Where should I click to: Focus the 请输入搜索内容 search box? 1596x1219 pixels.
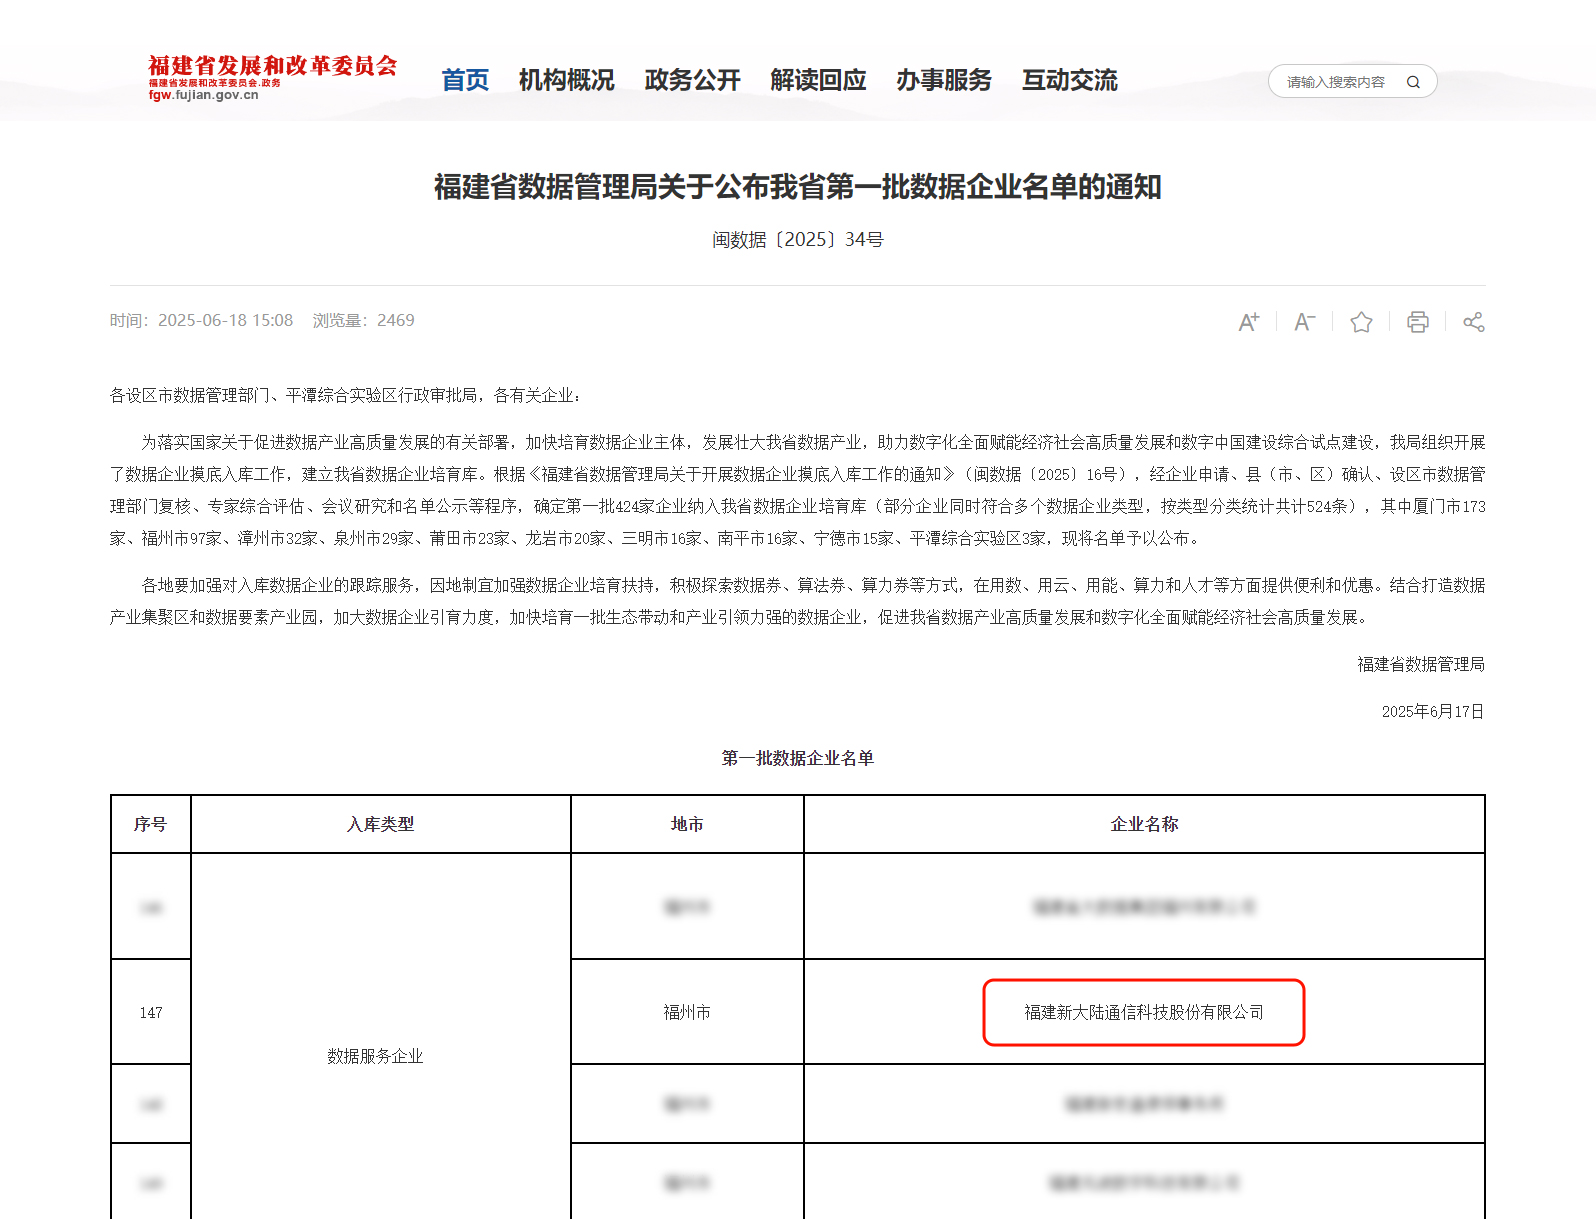point(1335,82)
